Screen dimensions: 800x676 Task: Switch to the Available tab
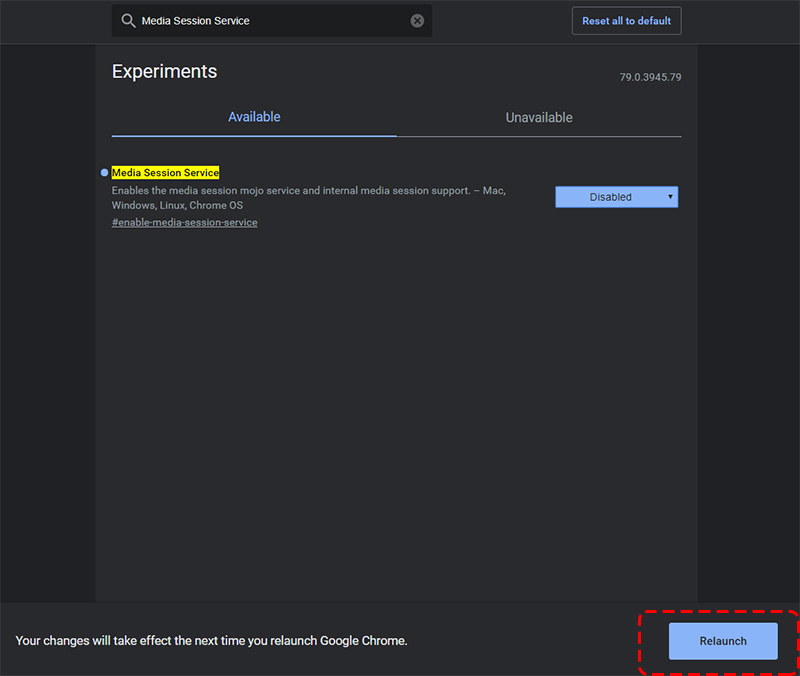254,117
